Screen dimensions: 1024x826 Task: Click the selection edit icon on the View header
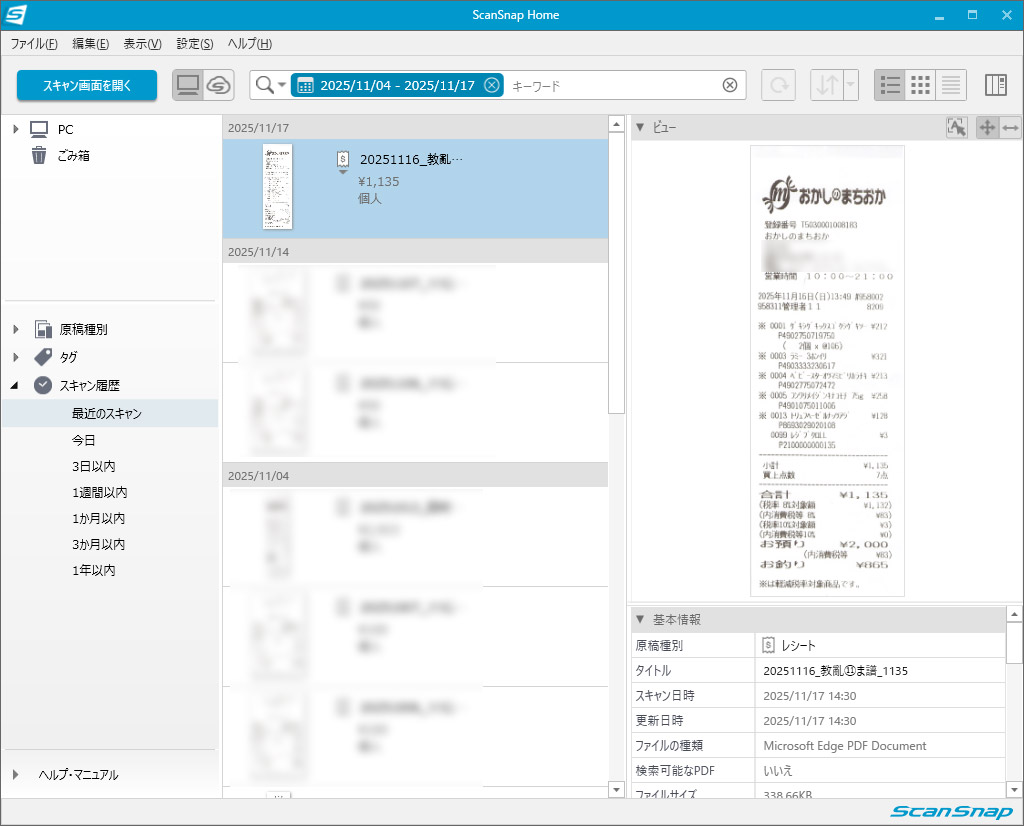pyautogui.click(x=956, y=127)
